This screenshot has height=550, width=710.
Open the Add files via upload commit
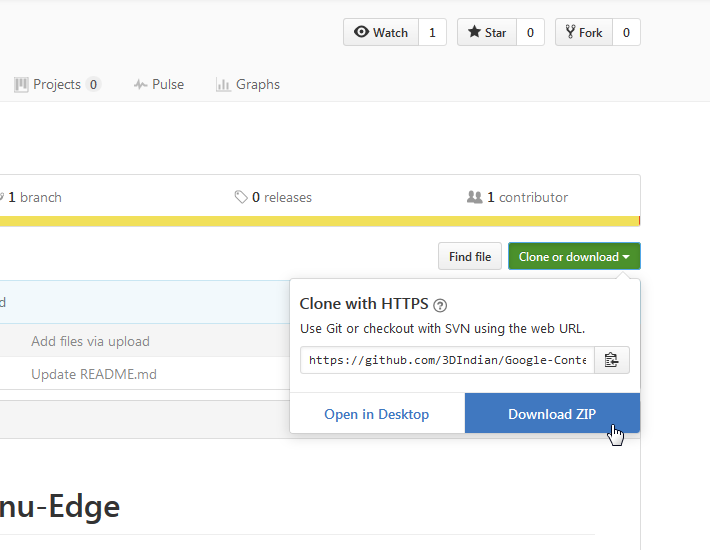(90, 341)
